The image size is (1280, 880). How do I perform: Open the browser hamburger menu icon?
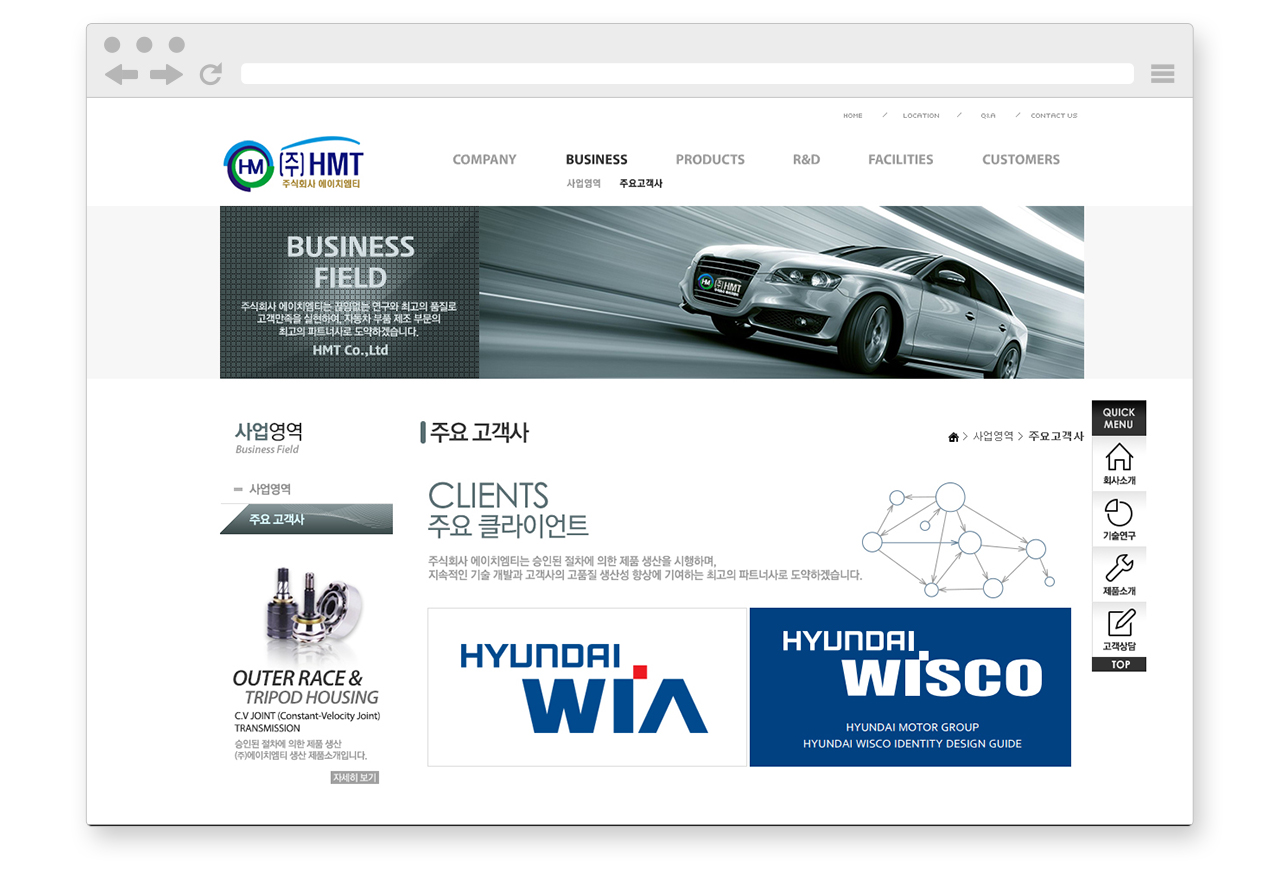tap(1162, 74)
